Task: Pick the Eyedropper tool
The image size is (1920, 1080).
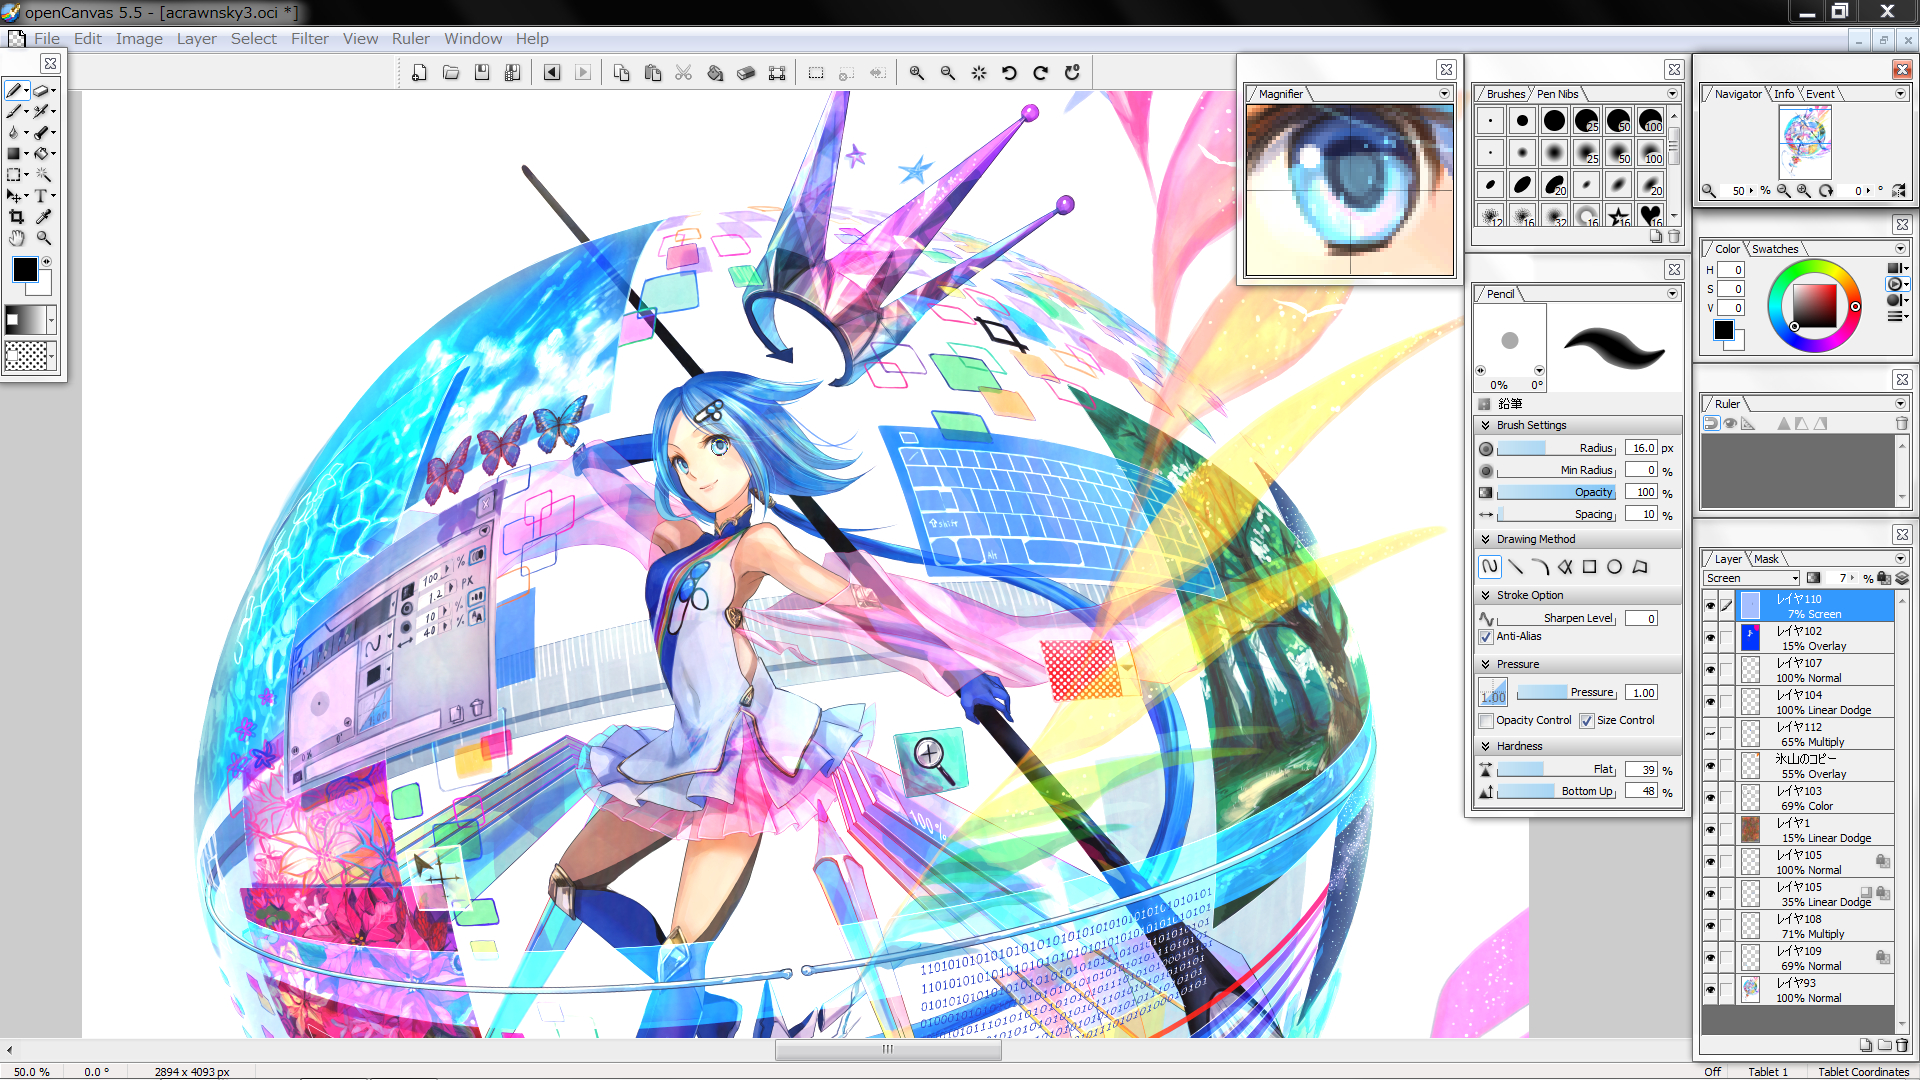Action: (x=43, y=217)
